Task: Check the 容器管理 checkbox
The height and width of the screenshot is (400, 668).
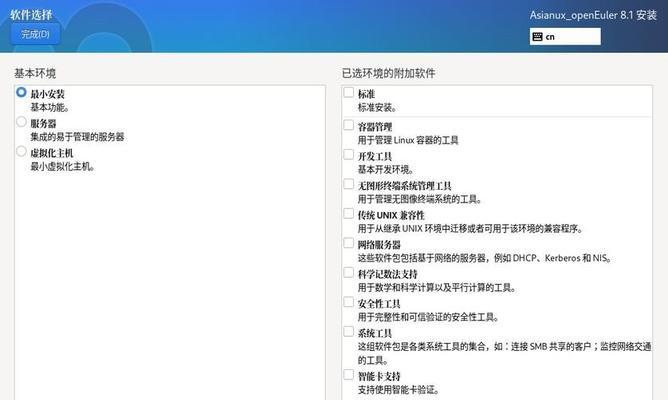Action: pyautogui.click(x=348, y=125)
